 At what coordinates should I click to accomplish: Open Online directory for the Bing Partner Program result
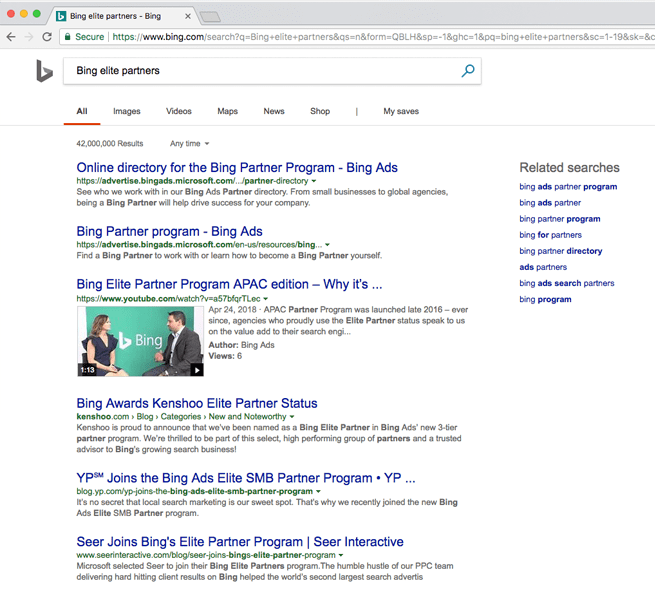tap(237, 168)
